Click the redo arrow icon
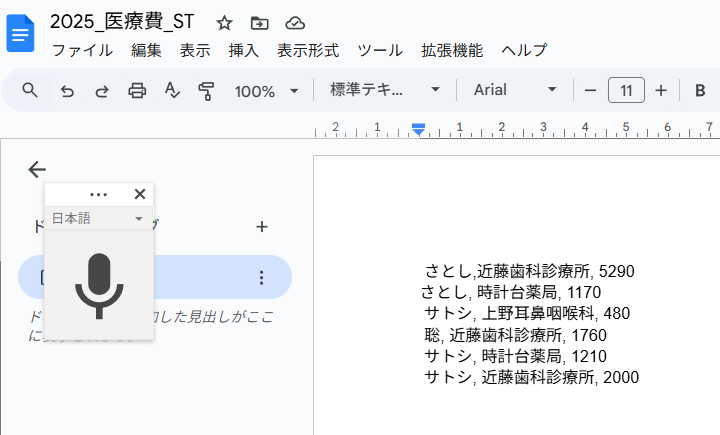Image resolution: width=720 pixels, height=435 pixels. point(101,91)
